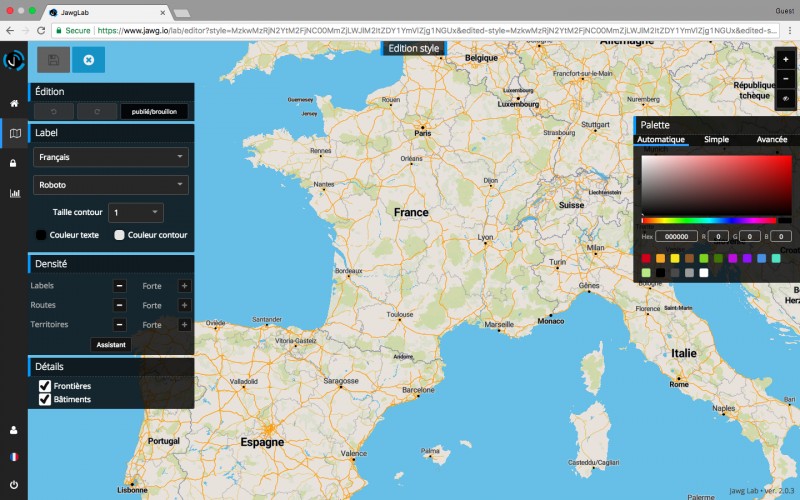Click the Hex color input field

coord(677,236)
